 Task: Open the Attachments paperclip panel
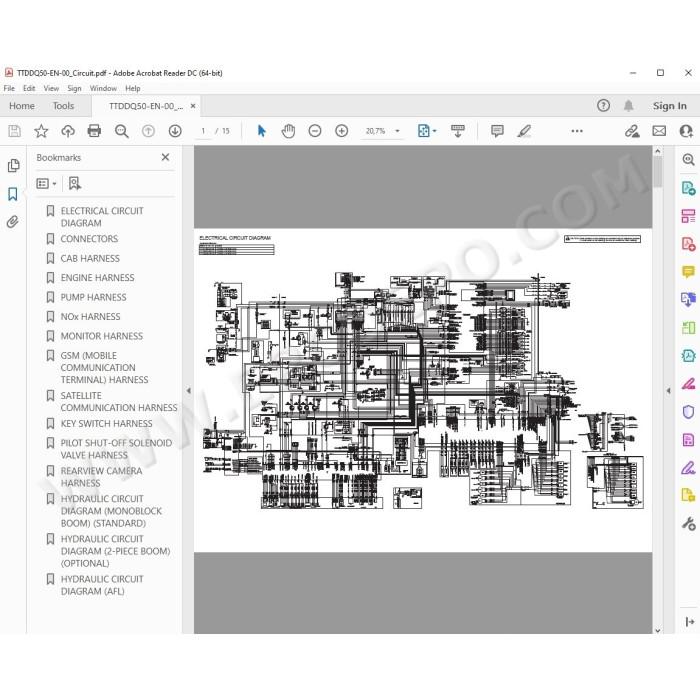click(x=13, y=222)
